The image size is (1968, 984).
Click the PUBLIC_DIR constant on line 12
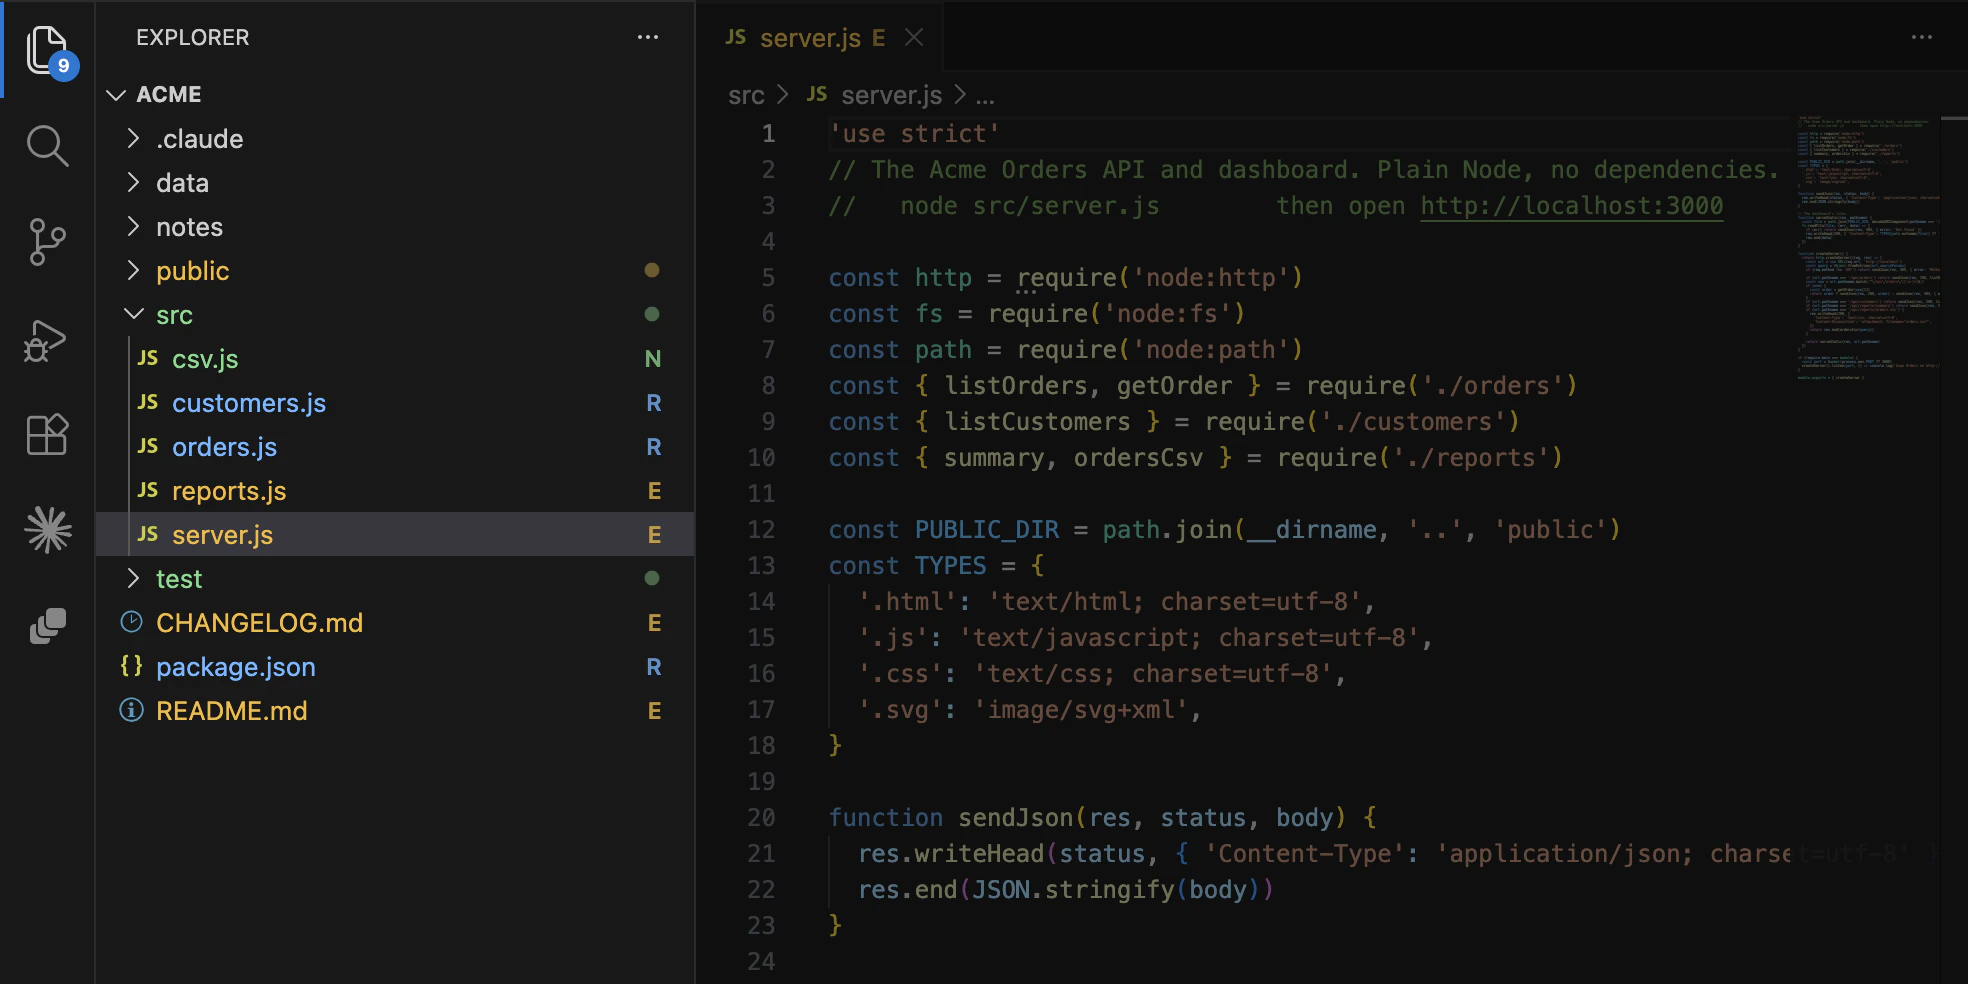(x=987, y=530)
